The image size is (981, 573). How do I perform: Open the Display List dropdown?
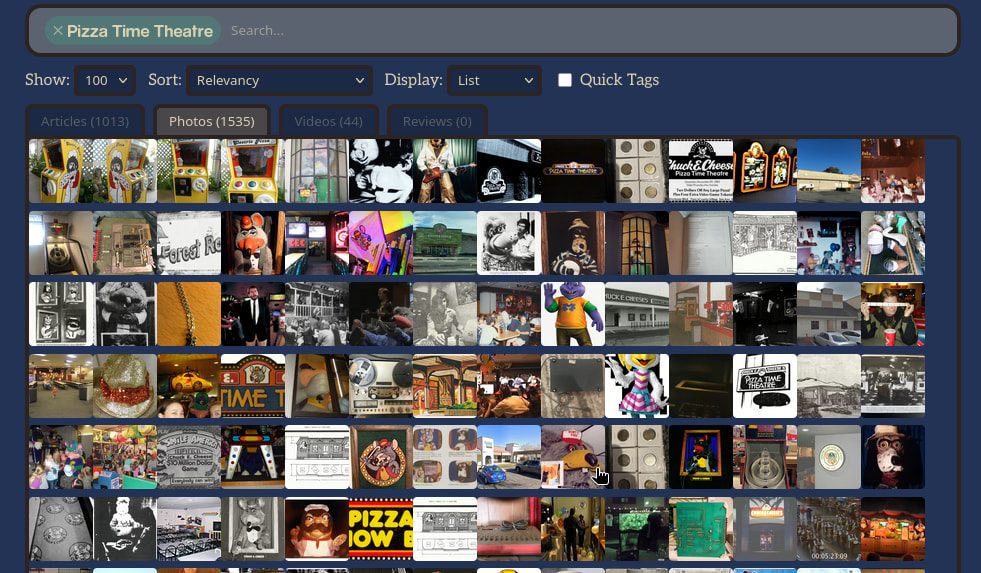point(494,80)
